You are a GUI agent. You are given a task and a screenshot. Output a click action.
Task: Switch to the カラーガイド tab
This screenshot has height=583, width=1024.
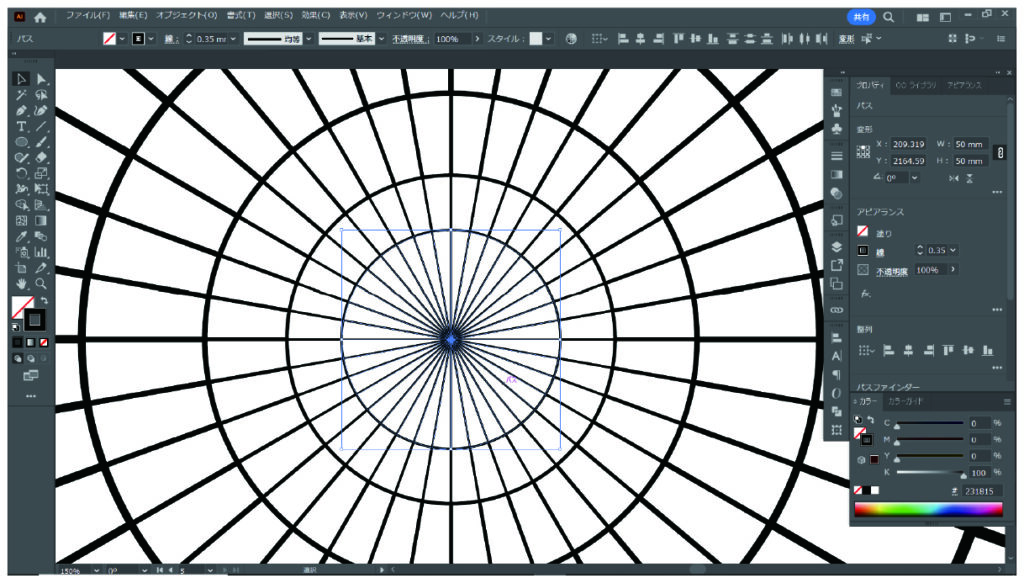pyautogui.click(x=905, y=402)
